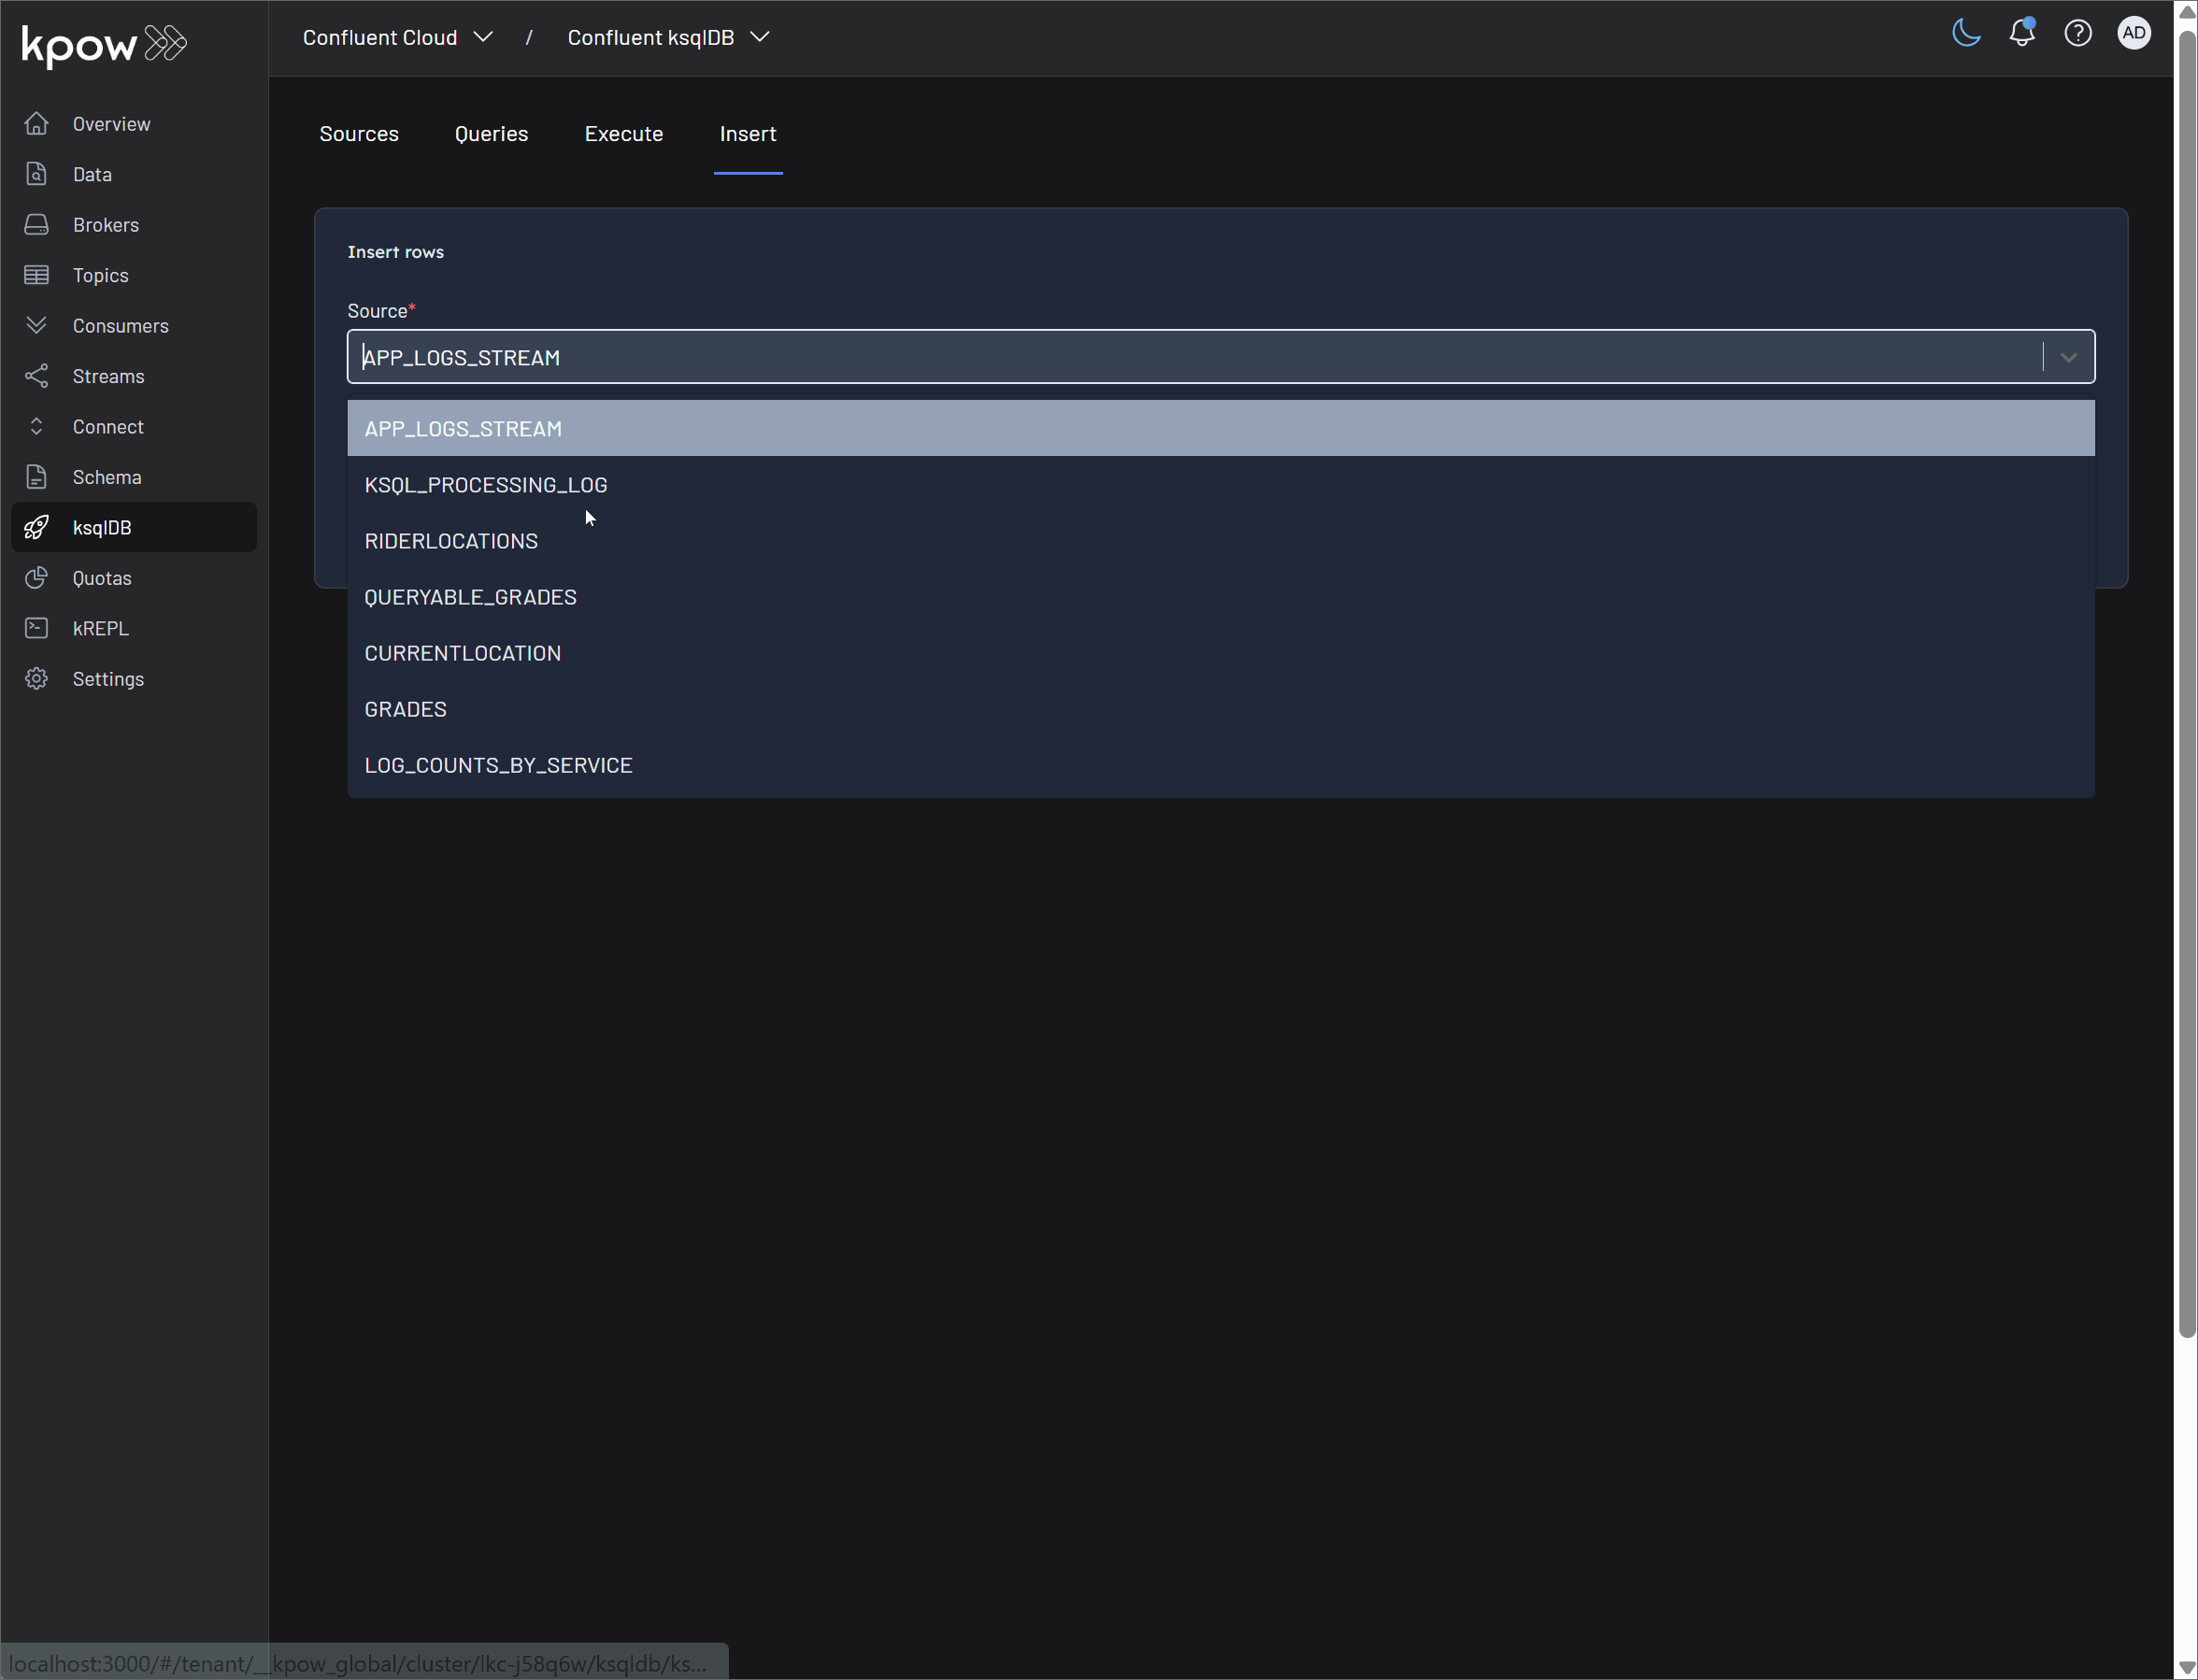The width and height of the screenshot is (2198, 1680).
Task: Open help question mark icon
Action: coord(2078,33)
